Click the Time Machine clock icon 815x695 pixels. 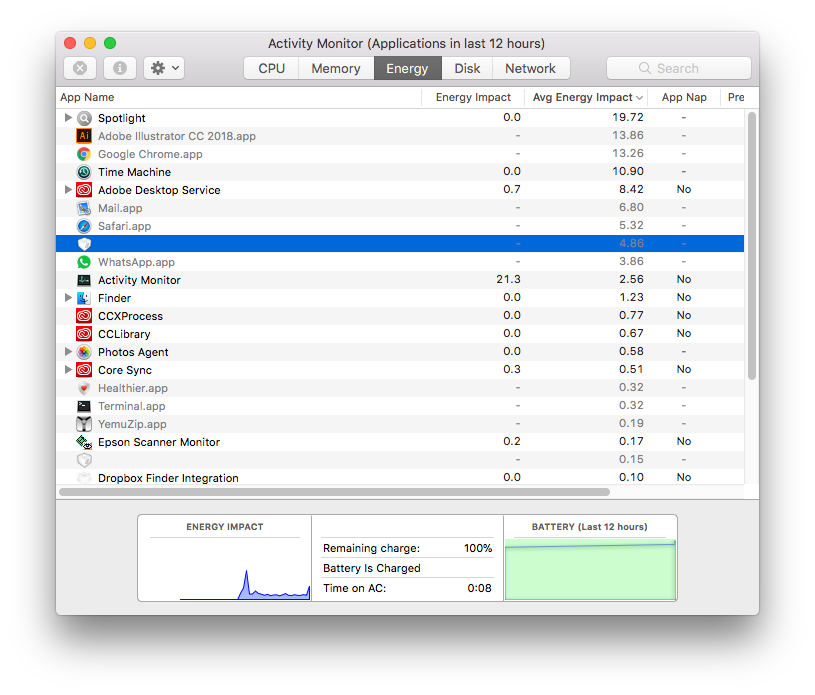pos(84,172)
